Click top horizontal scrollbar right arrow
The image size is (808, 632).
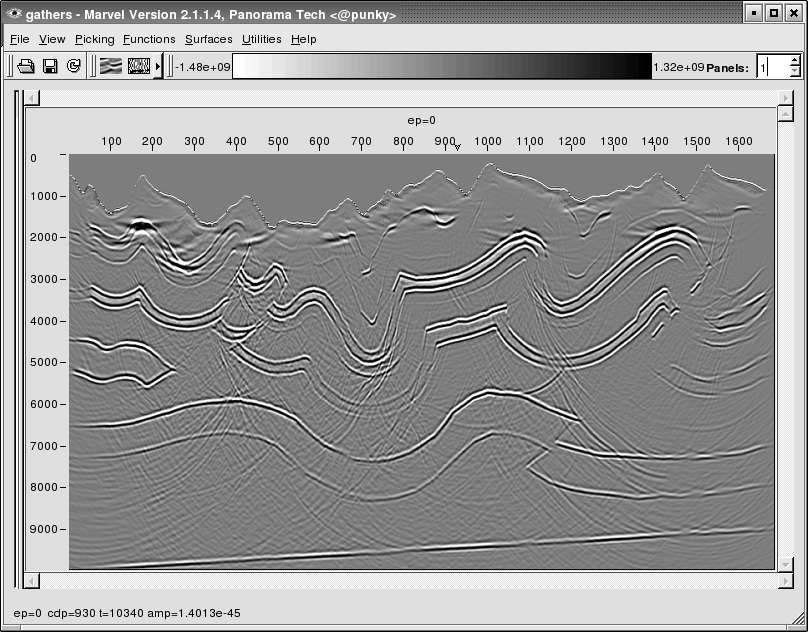pyautogui.click(x=785, y=98)
